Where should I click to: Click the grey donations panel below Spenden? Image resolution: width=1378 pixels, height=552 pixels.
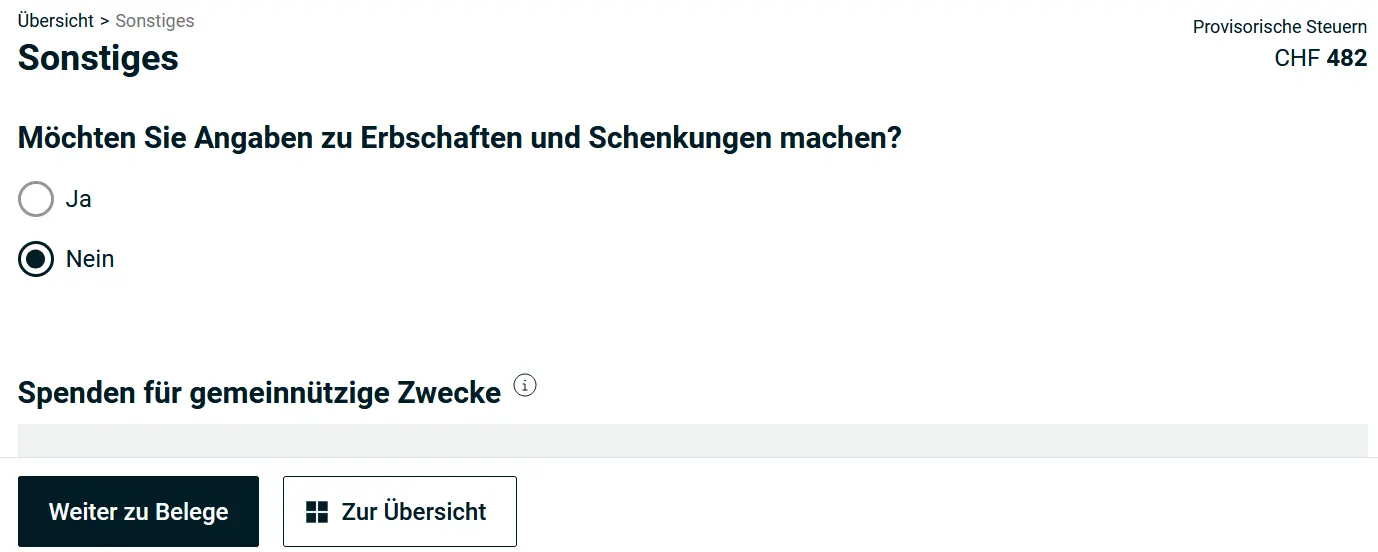coord(692,440)
